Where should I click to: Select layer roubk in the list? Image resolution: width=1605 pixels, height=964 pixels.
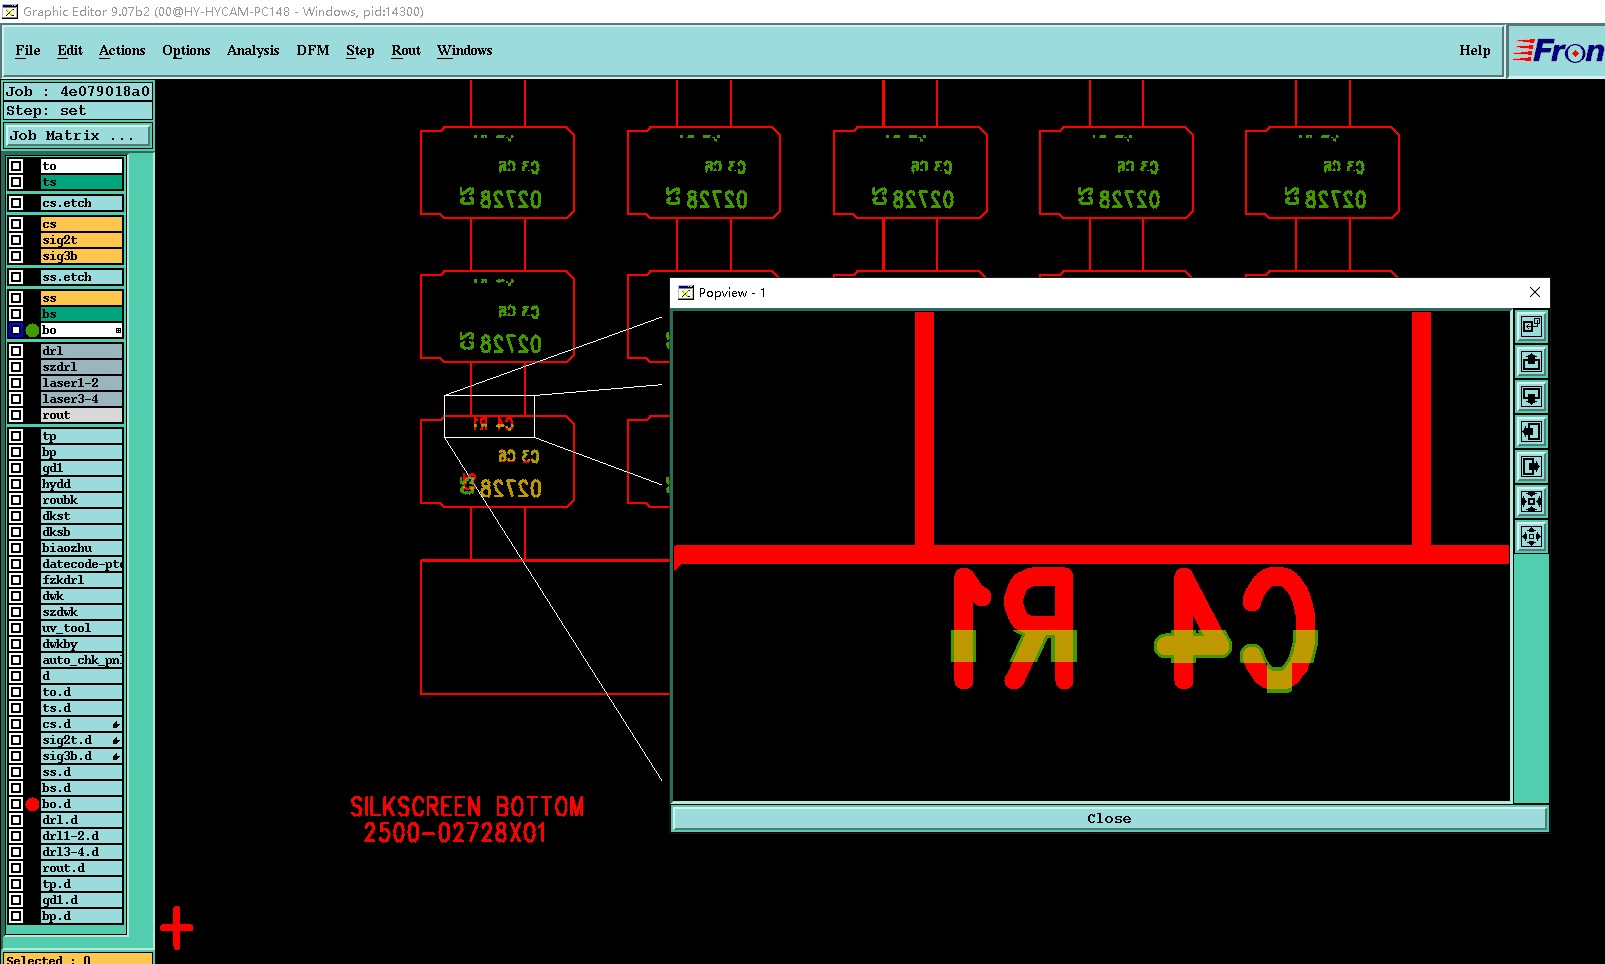tap(81, 500)
